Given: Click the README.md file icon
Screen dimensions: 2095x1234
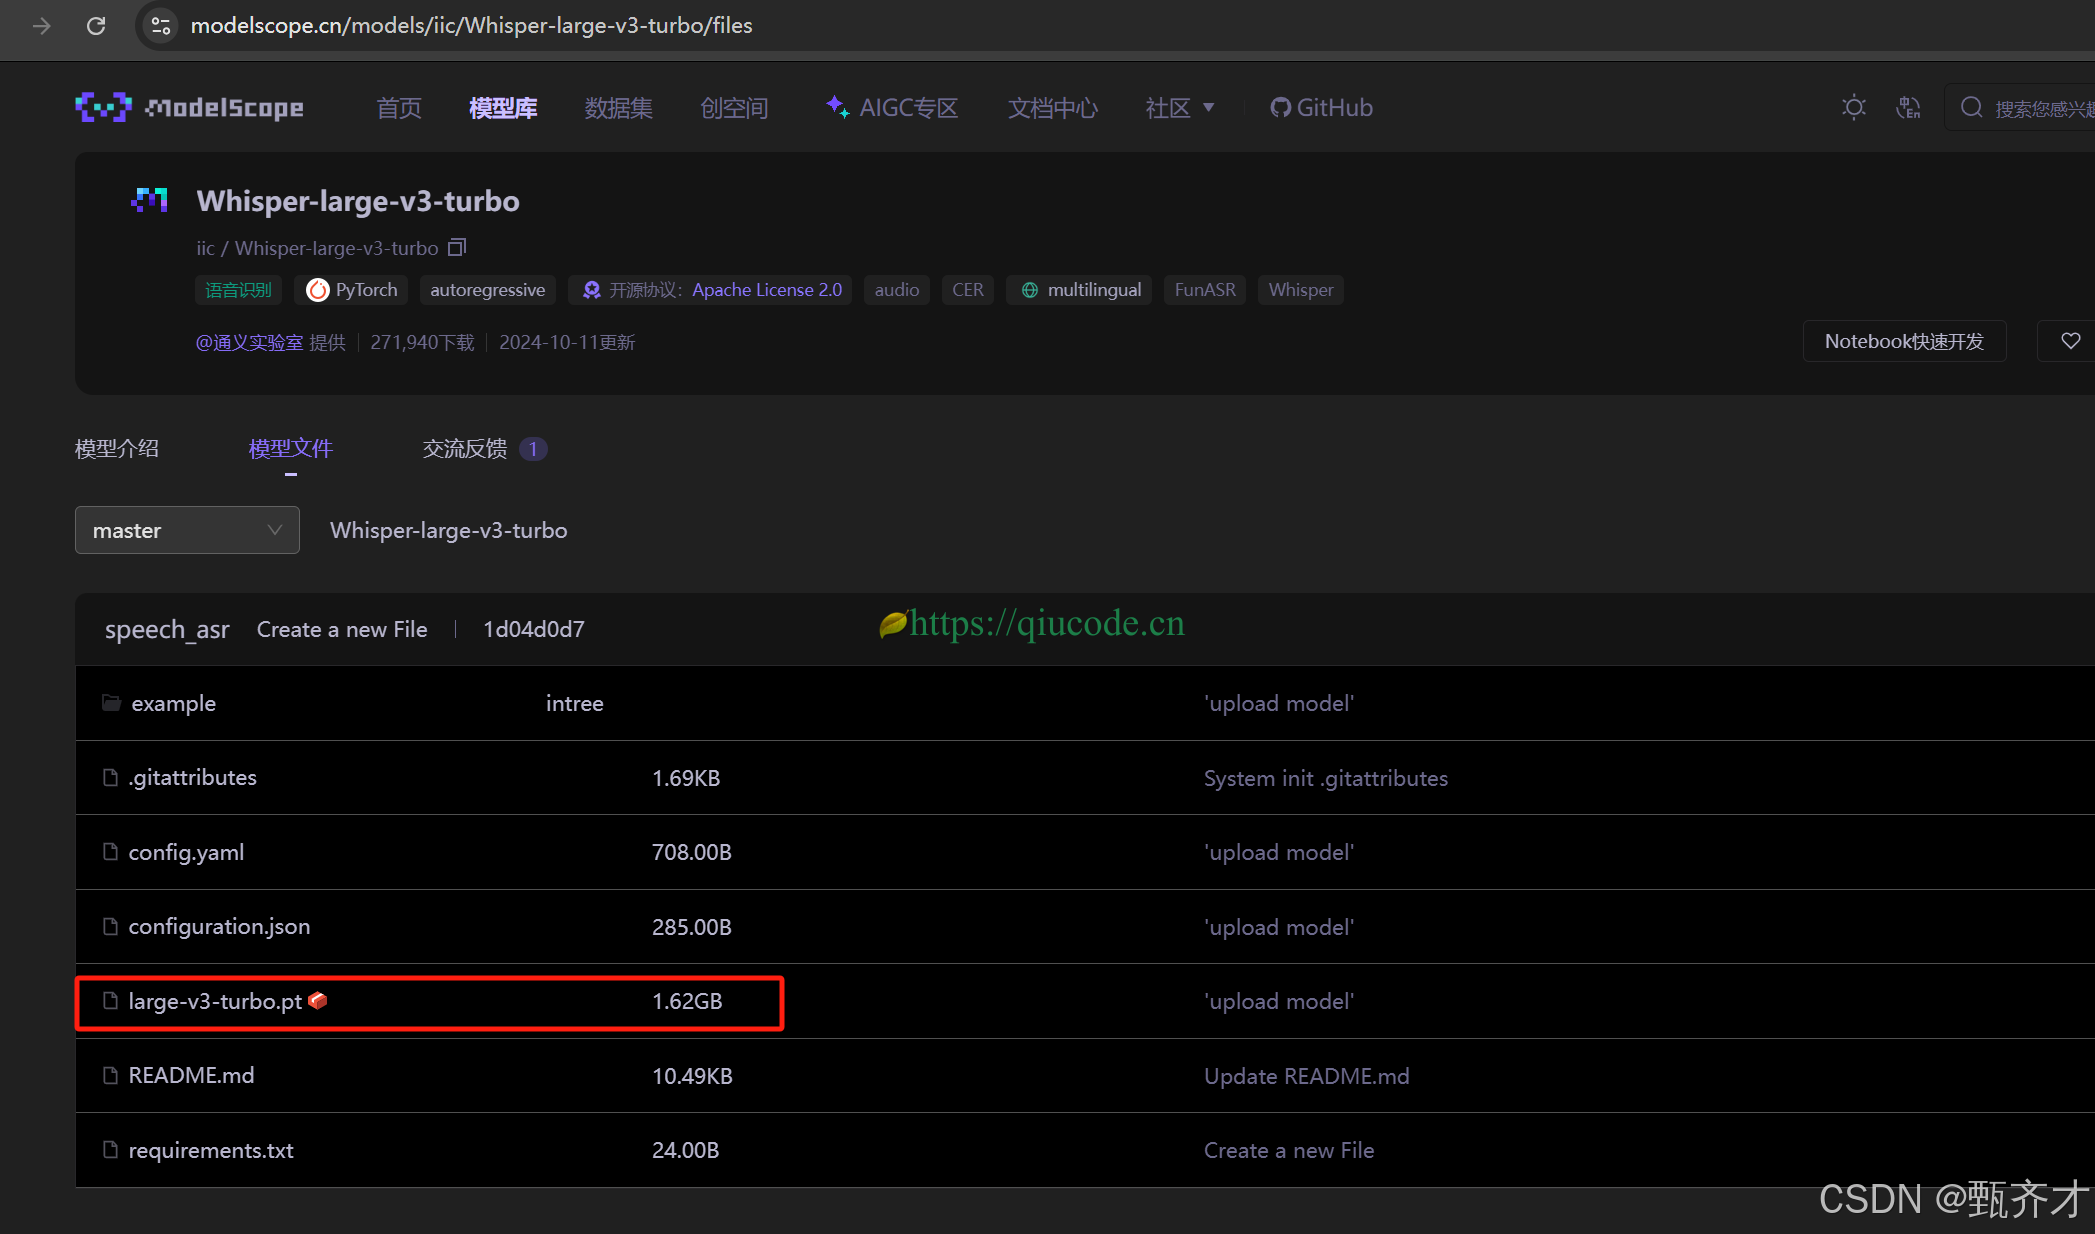Looking at the screenshot, I should click(x=110, y=1075).
